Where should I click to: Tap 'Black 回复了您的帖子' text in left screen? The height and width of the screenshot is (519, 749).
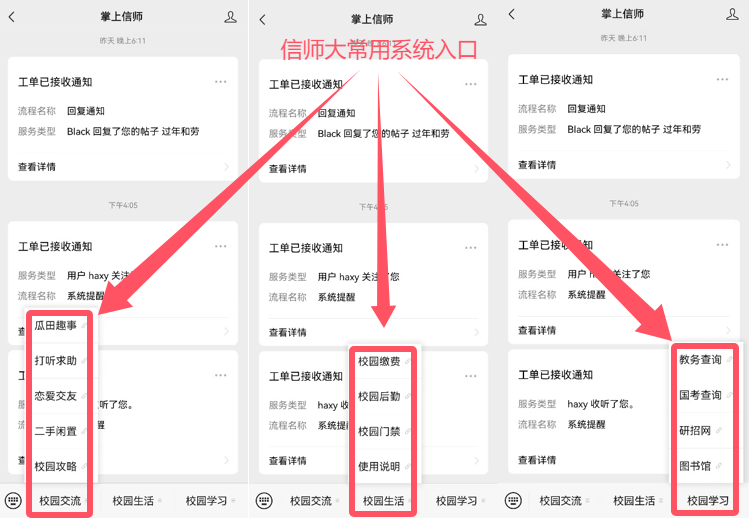click(x=113, y=131)
